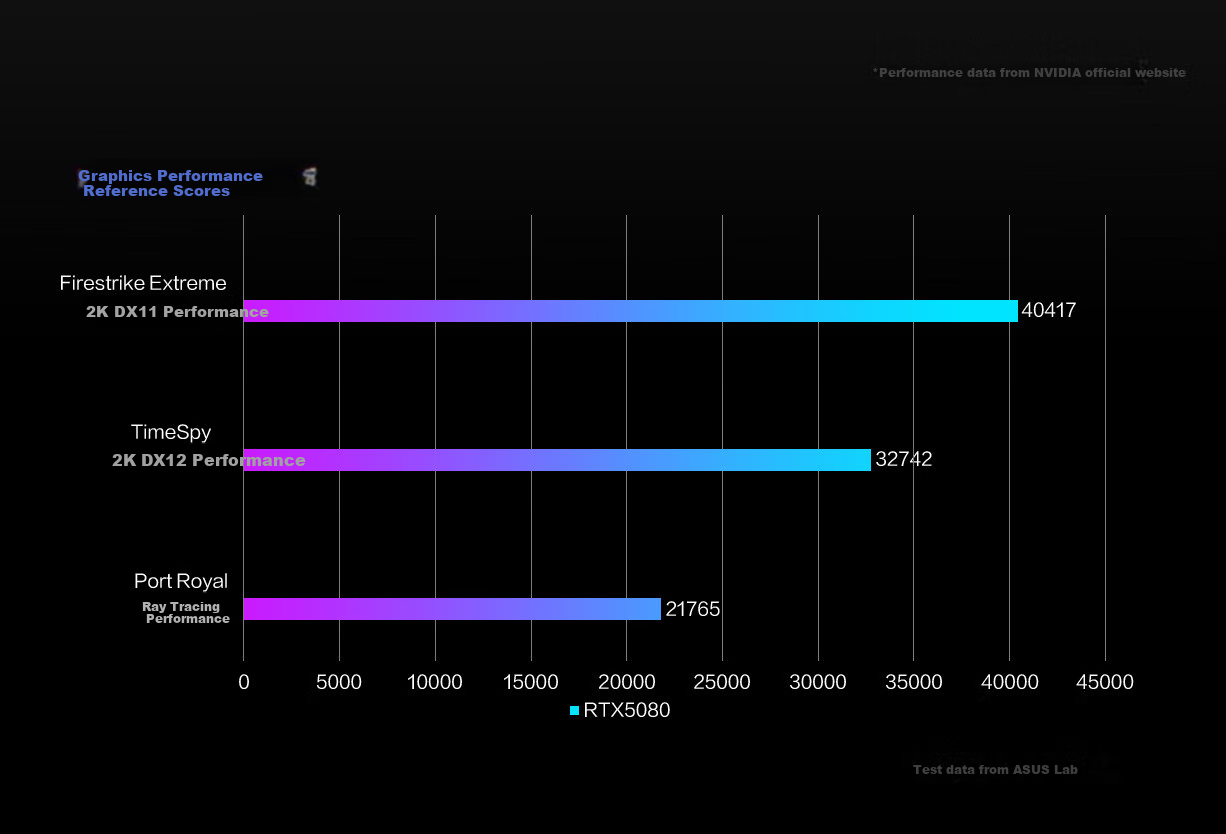Click the 5000 axis tick label

pos(339,682)
